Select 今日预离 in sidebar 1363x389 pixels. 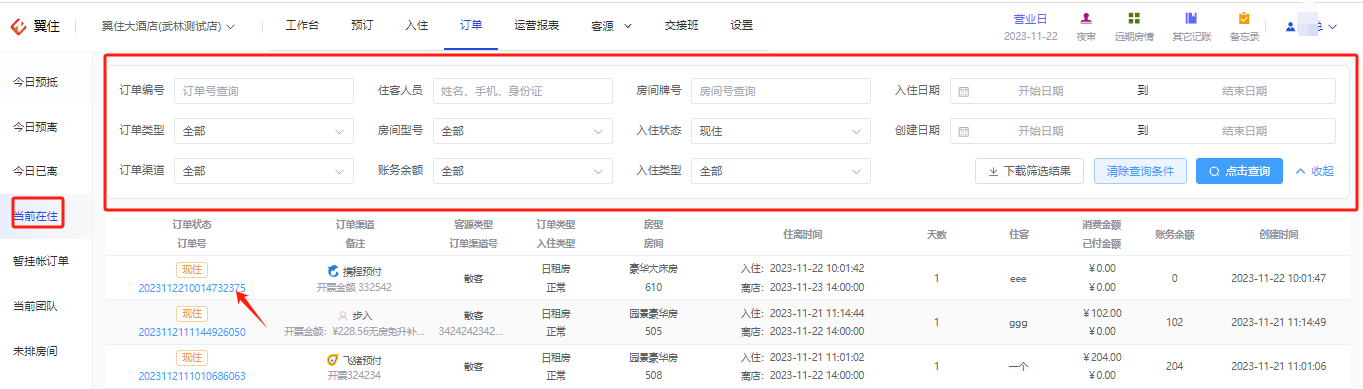(x=34, y=127)
